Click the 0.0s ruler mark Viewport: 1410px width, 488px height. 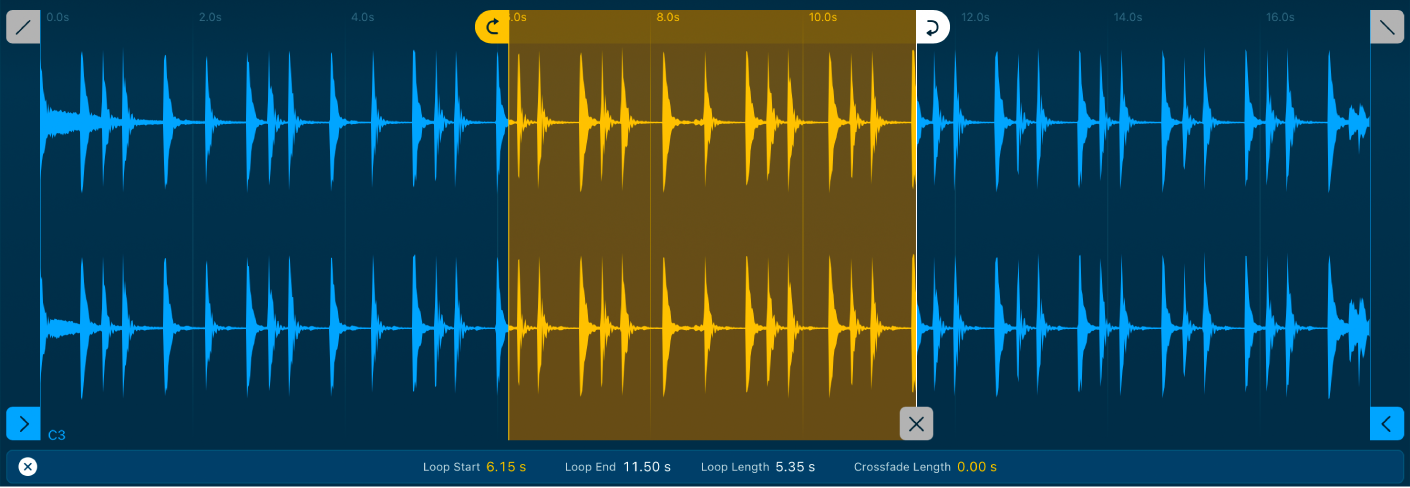(x=58, y=17)
